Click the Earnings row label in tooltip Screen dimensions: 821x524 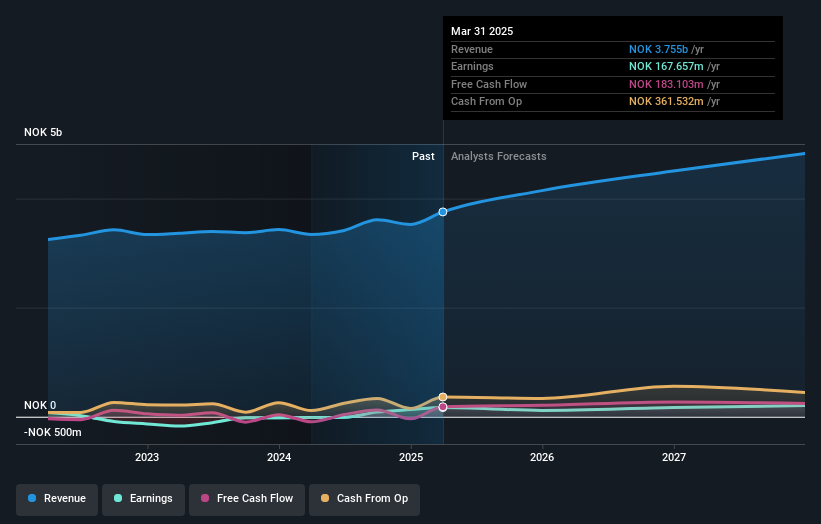point(472,66)
